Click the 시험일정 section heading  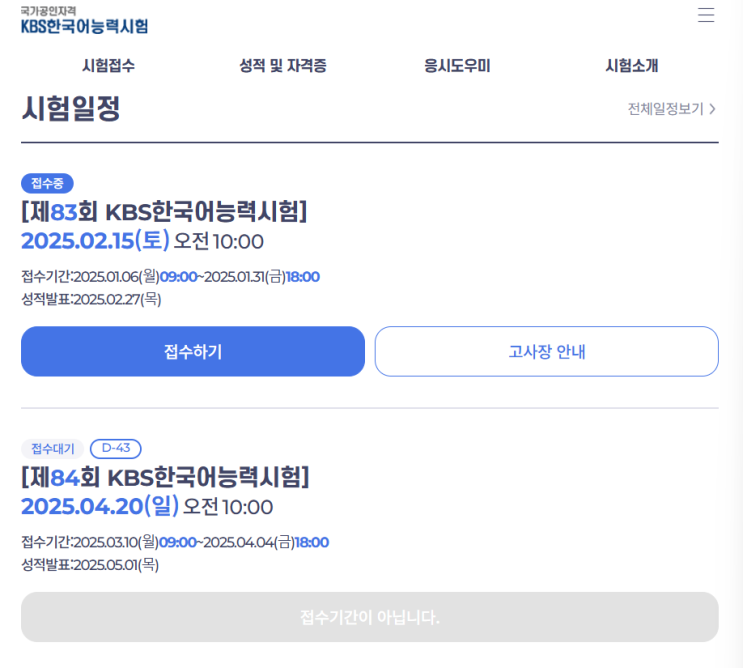point(71,108)
